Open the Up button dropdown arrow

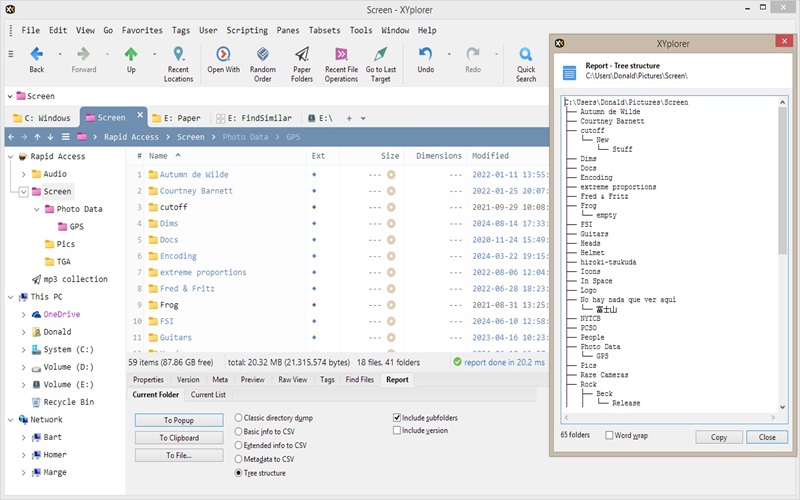point(154,54)
